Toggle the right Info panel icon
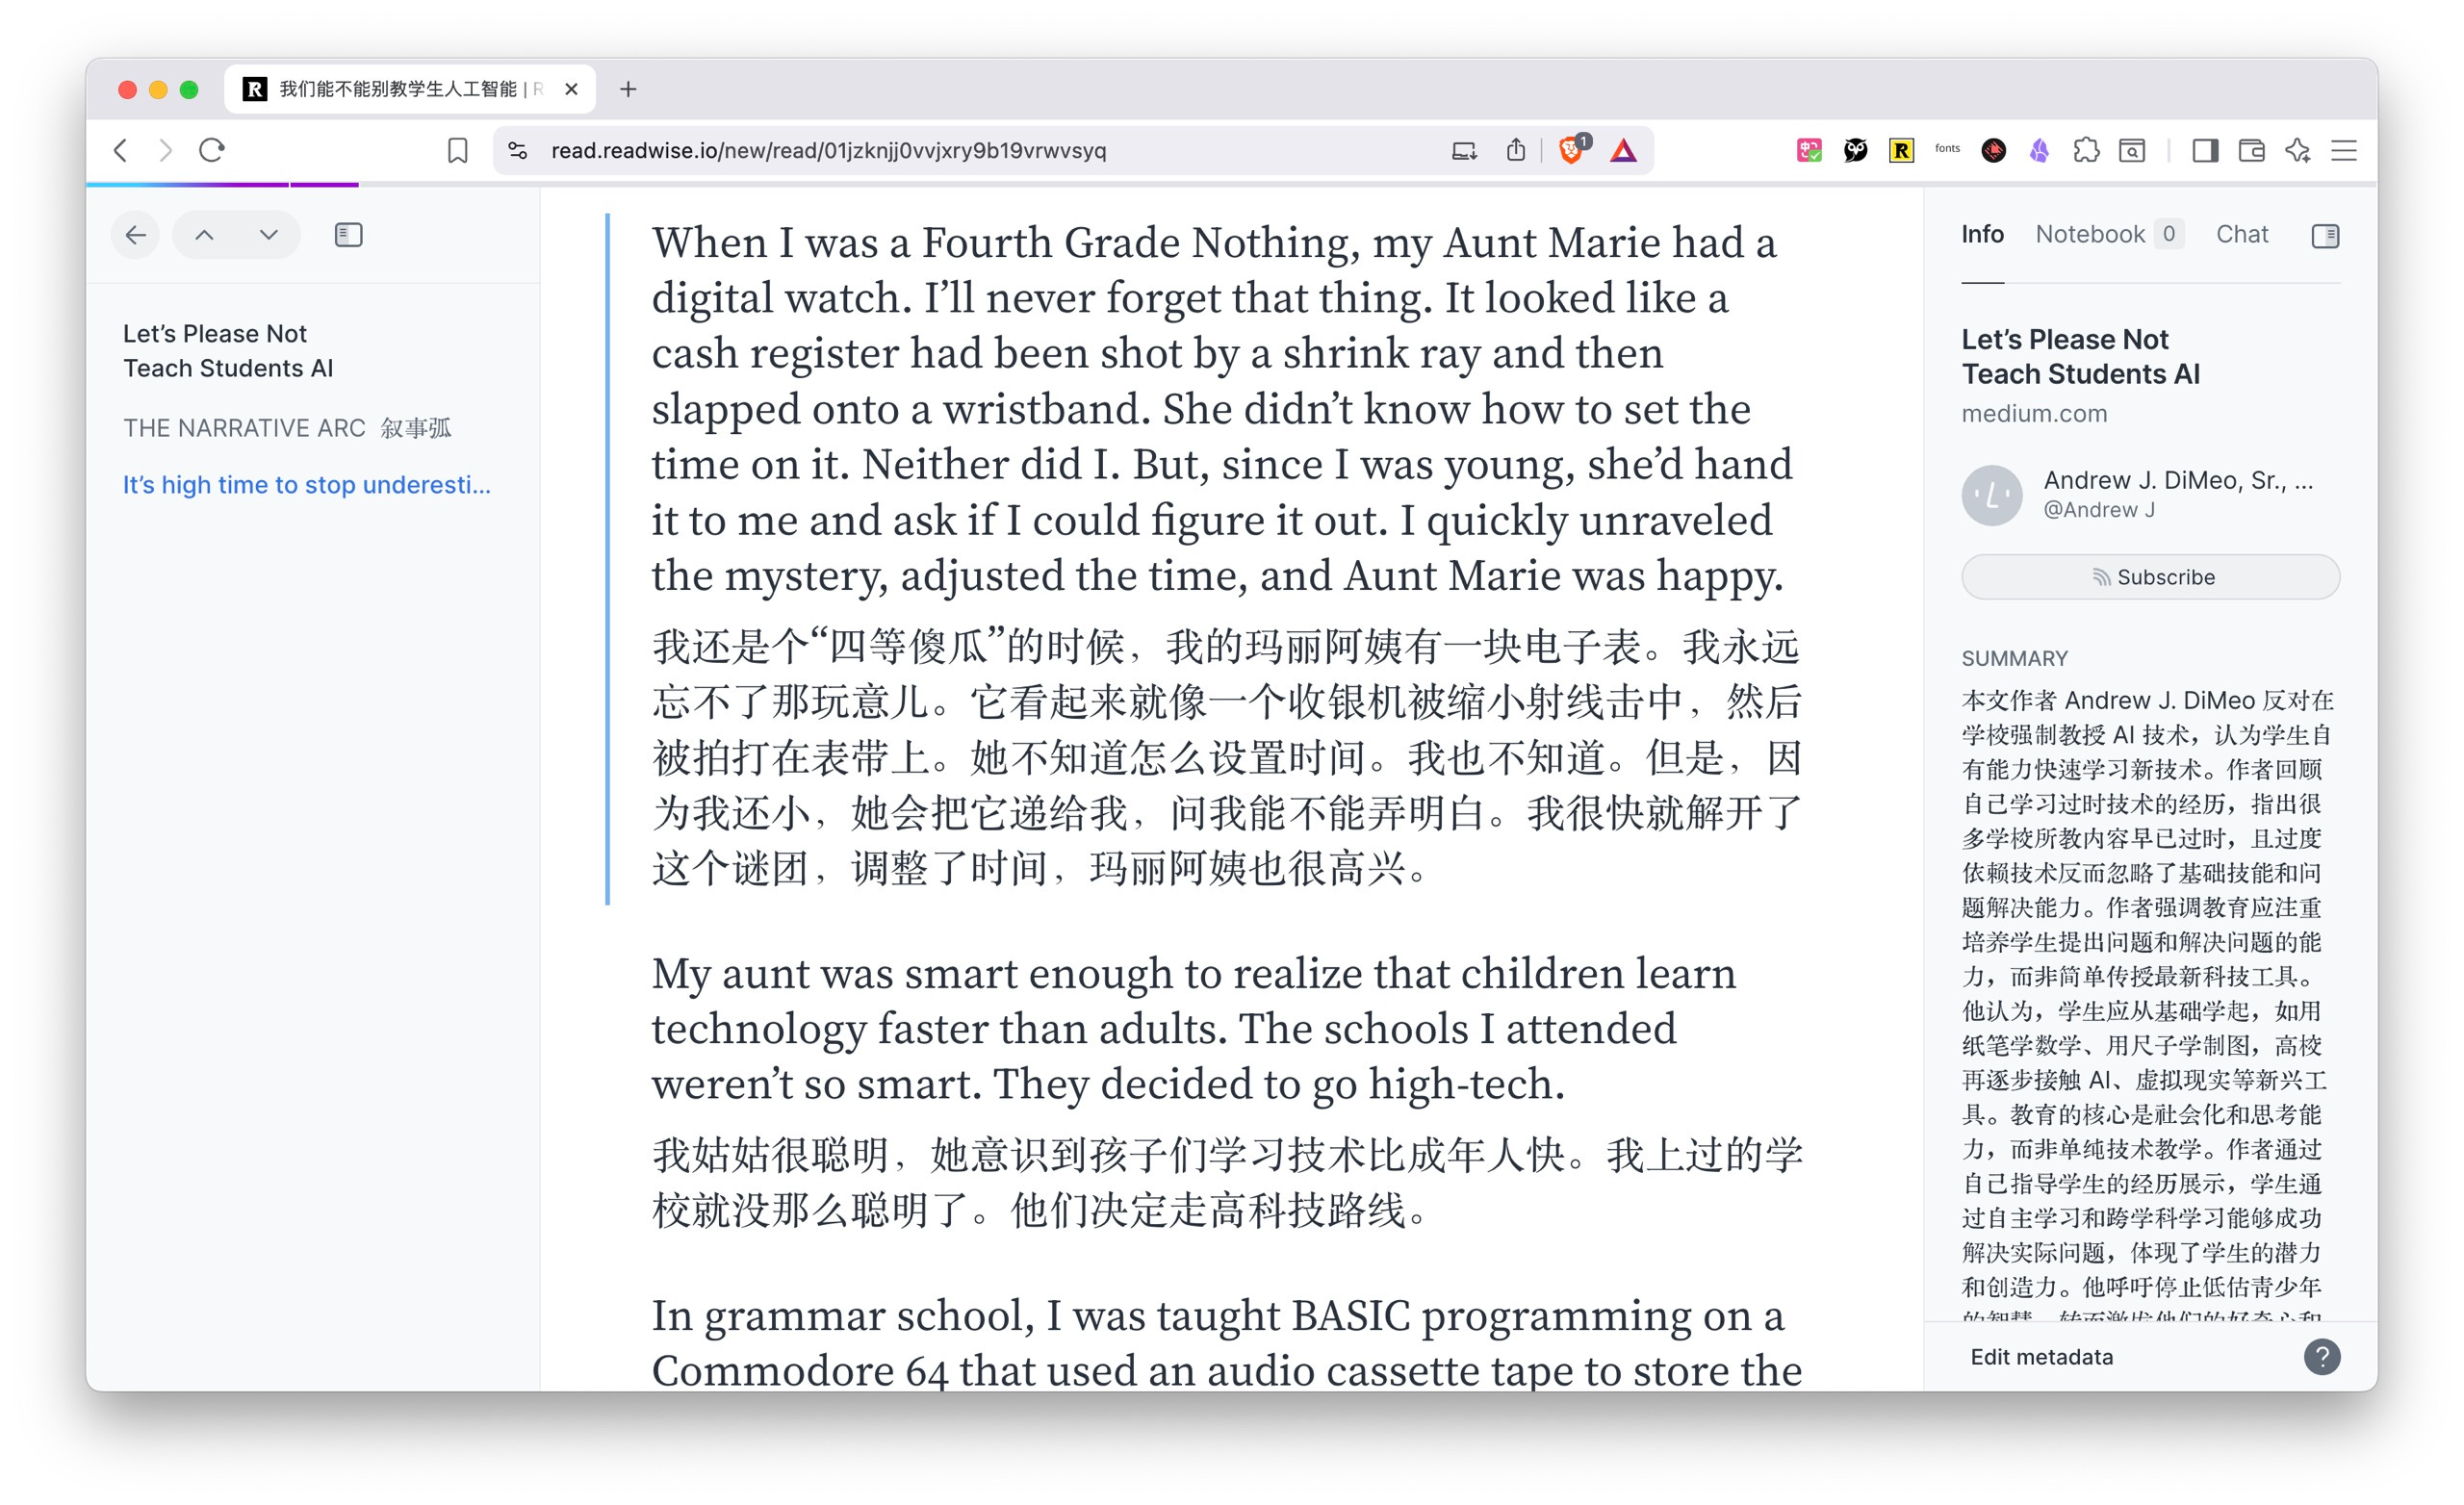Screen dimensions: 2464x1505 pyautogui.click(x=2325, y=236)
